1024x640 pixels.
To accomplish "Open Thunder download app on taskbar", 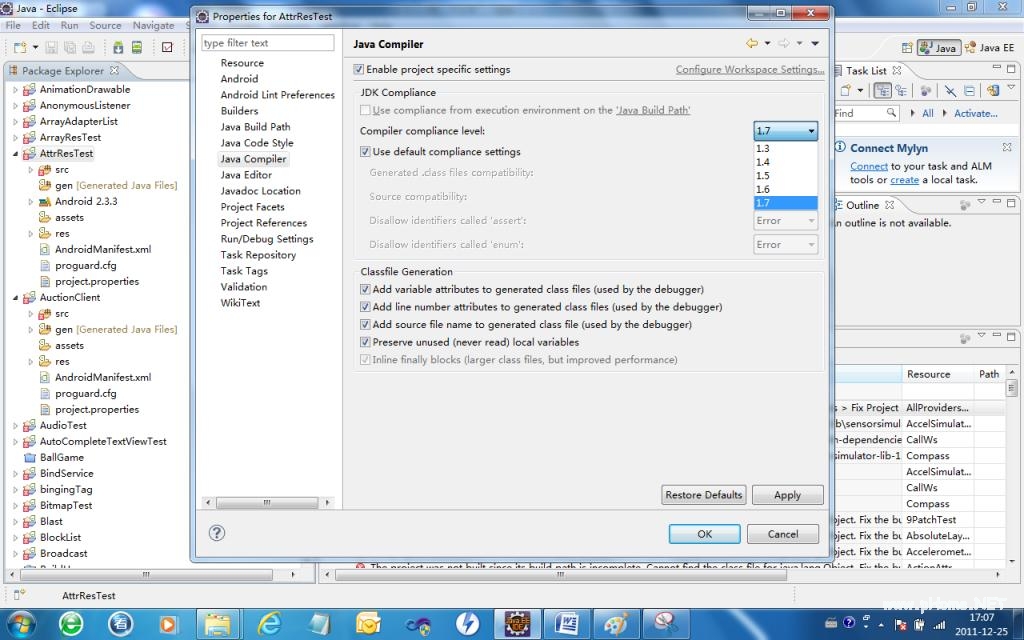I will [467, 624].
